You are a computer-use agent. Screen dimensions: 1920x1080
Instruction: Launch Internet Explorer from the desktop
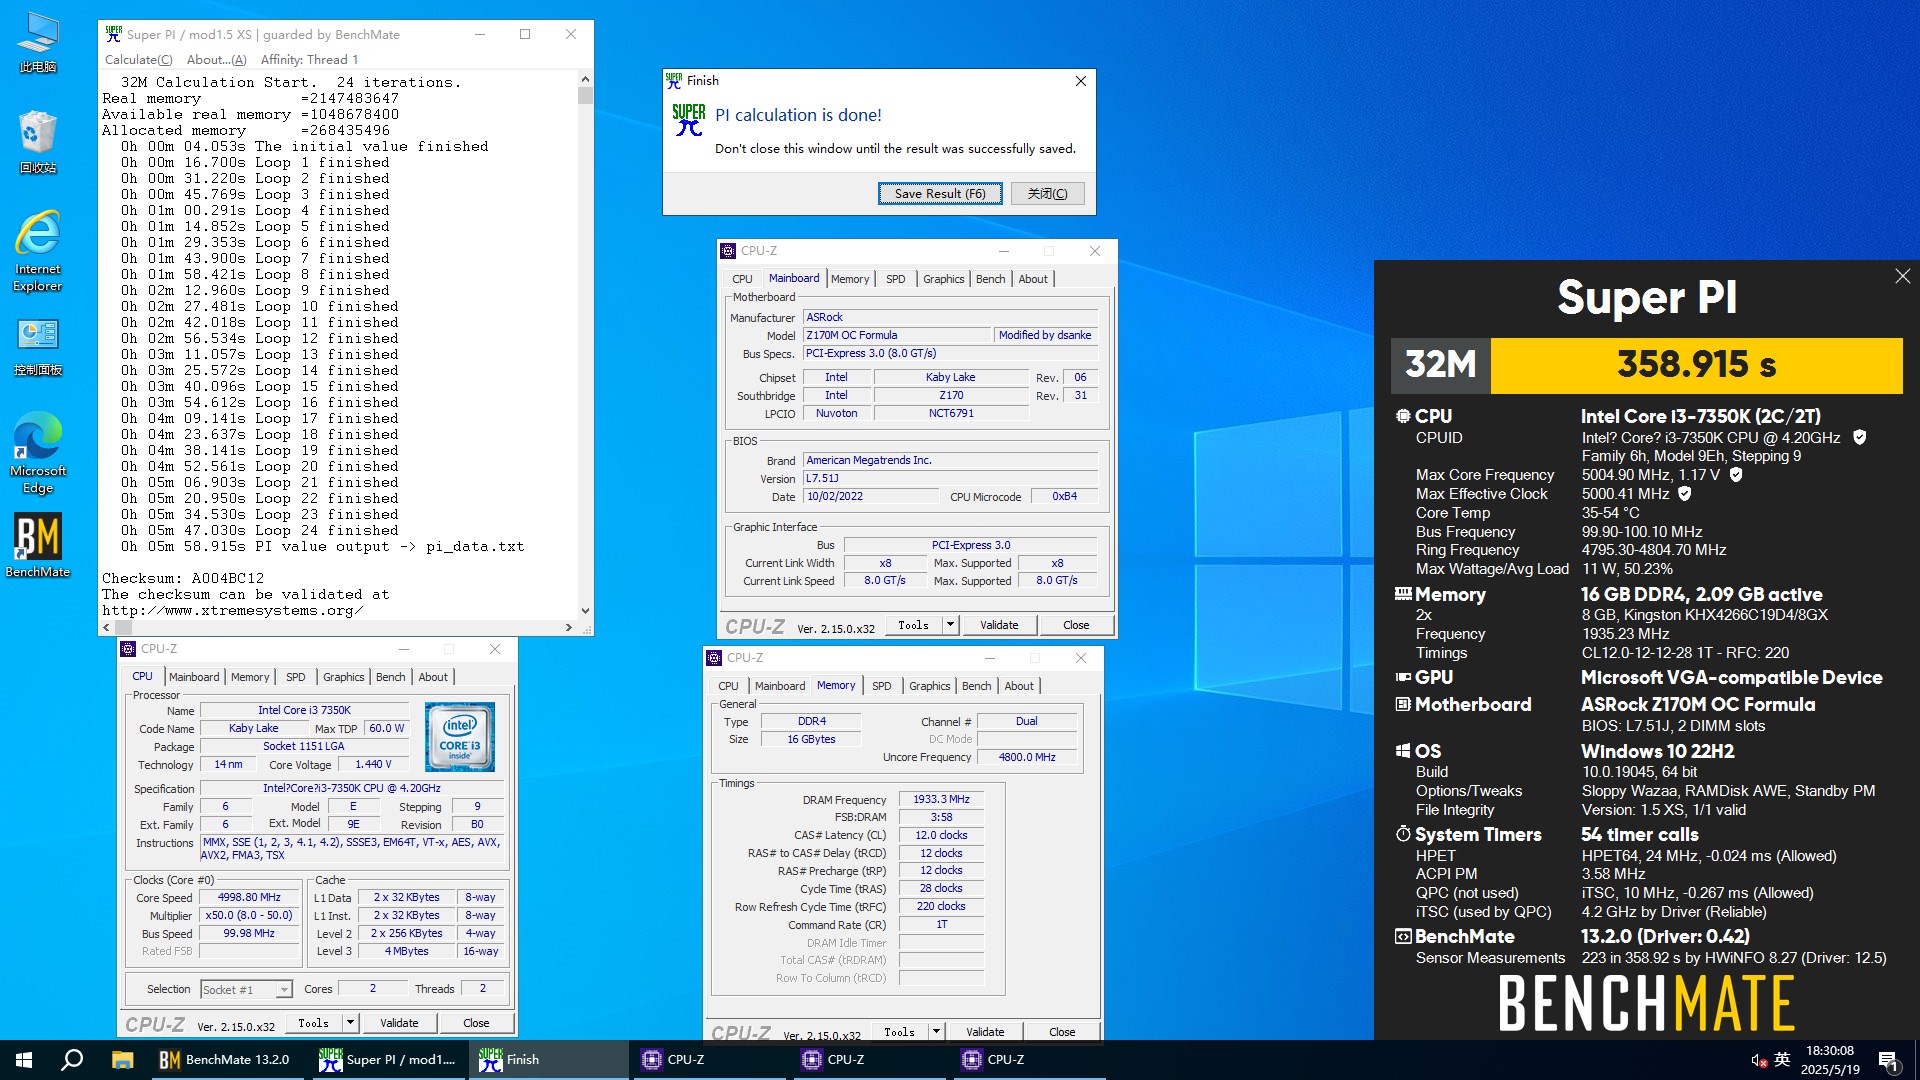pos(38,250)
